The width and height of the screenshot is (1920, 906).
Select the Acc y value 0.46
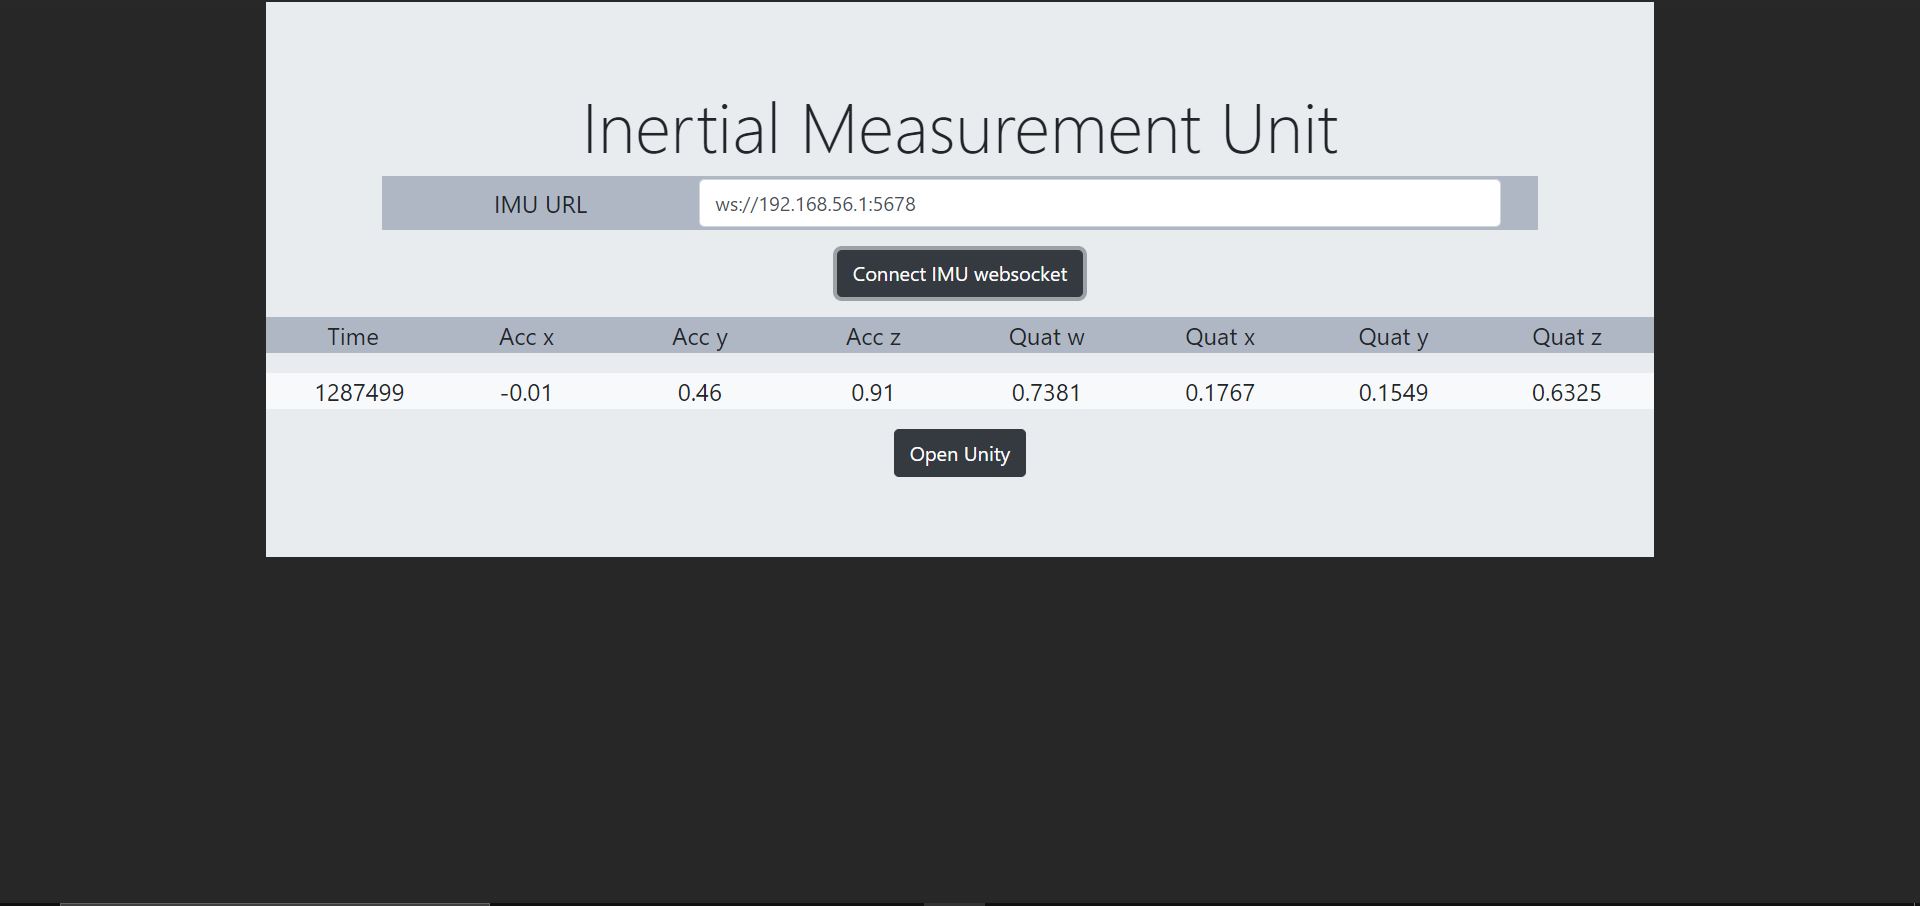700,393
